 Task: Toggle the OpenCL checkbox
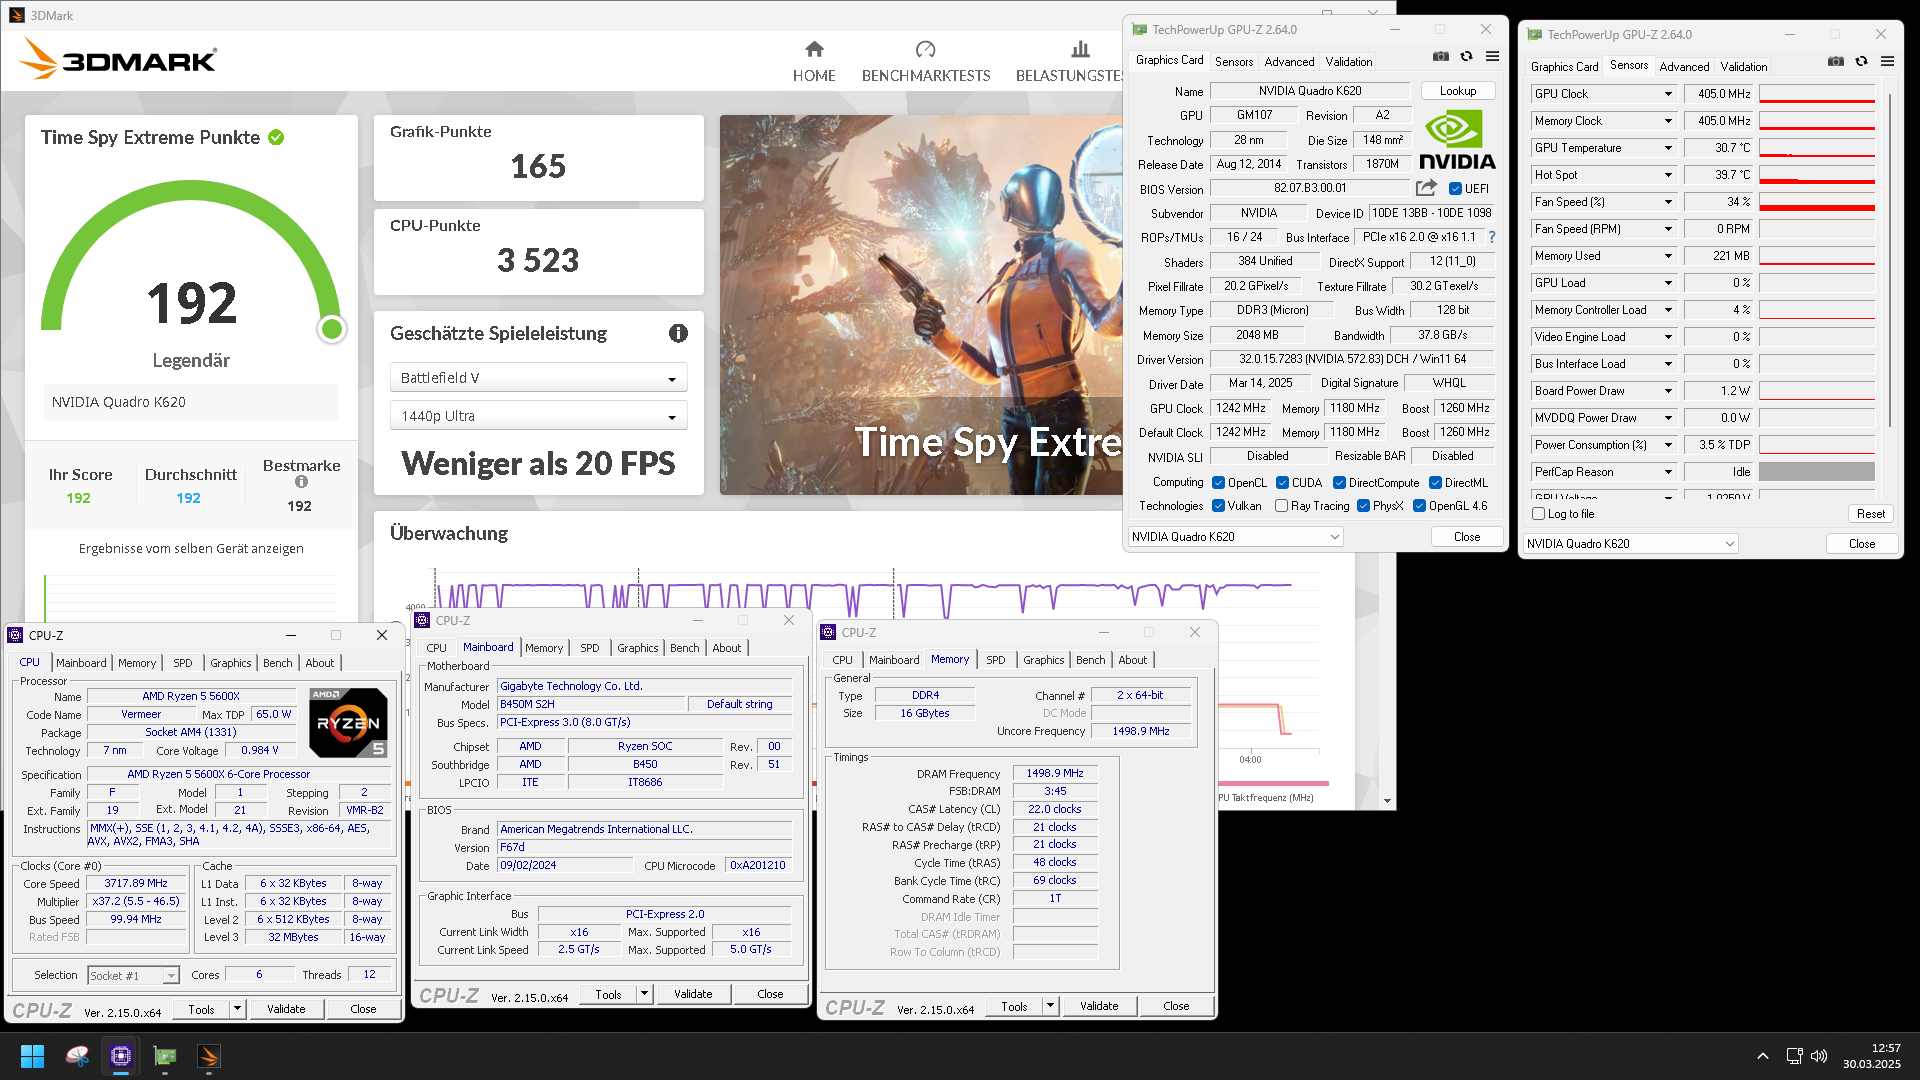click(x=1218, y=482)
